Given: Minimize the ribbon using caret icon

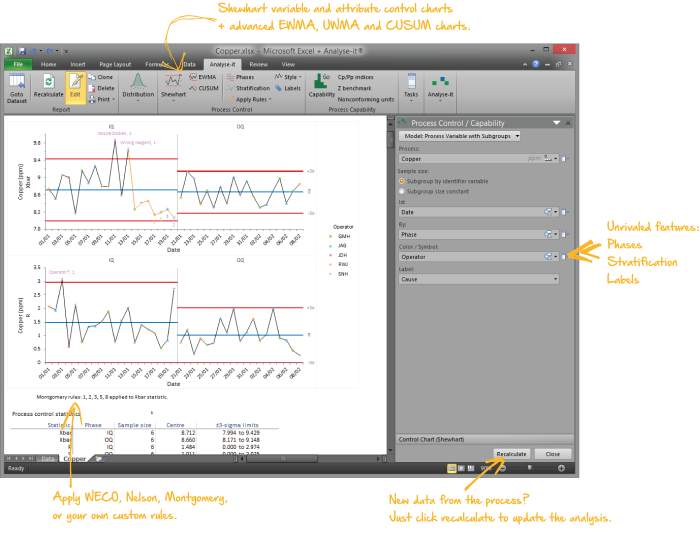Looking at the screenshot, I should [525, 64].
